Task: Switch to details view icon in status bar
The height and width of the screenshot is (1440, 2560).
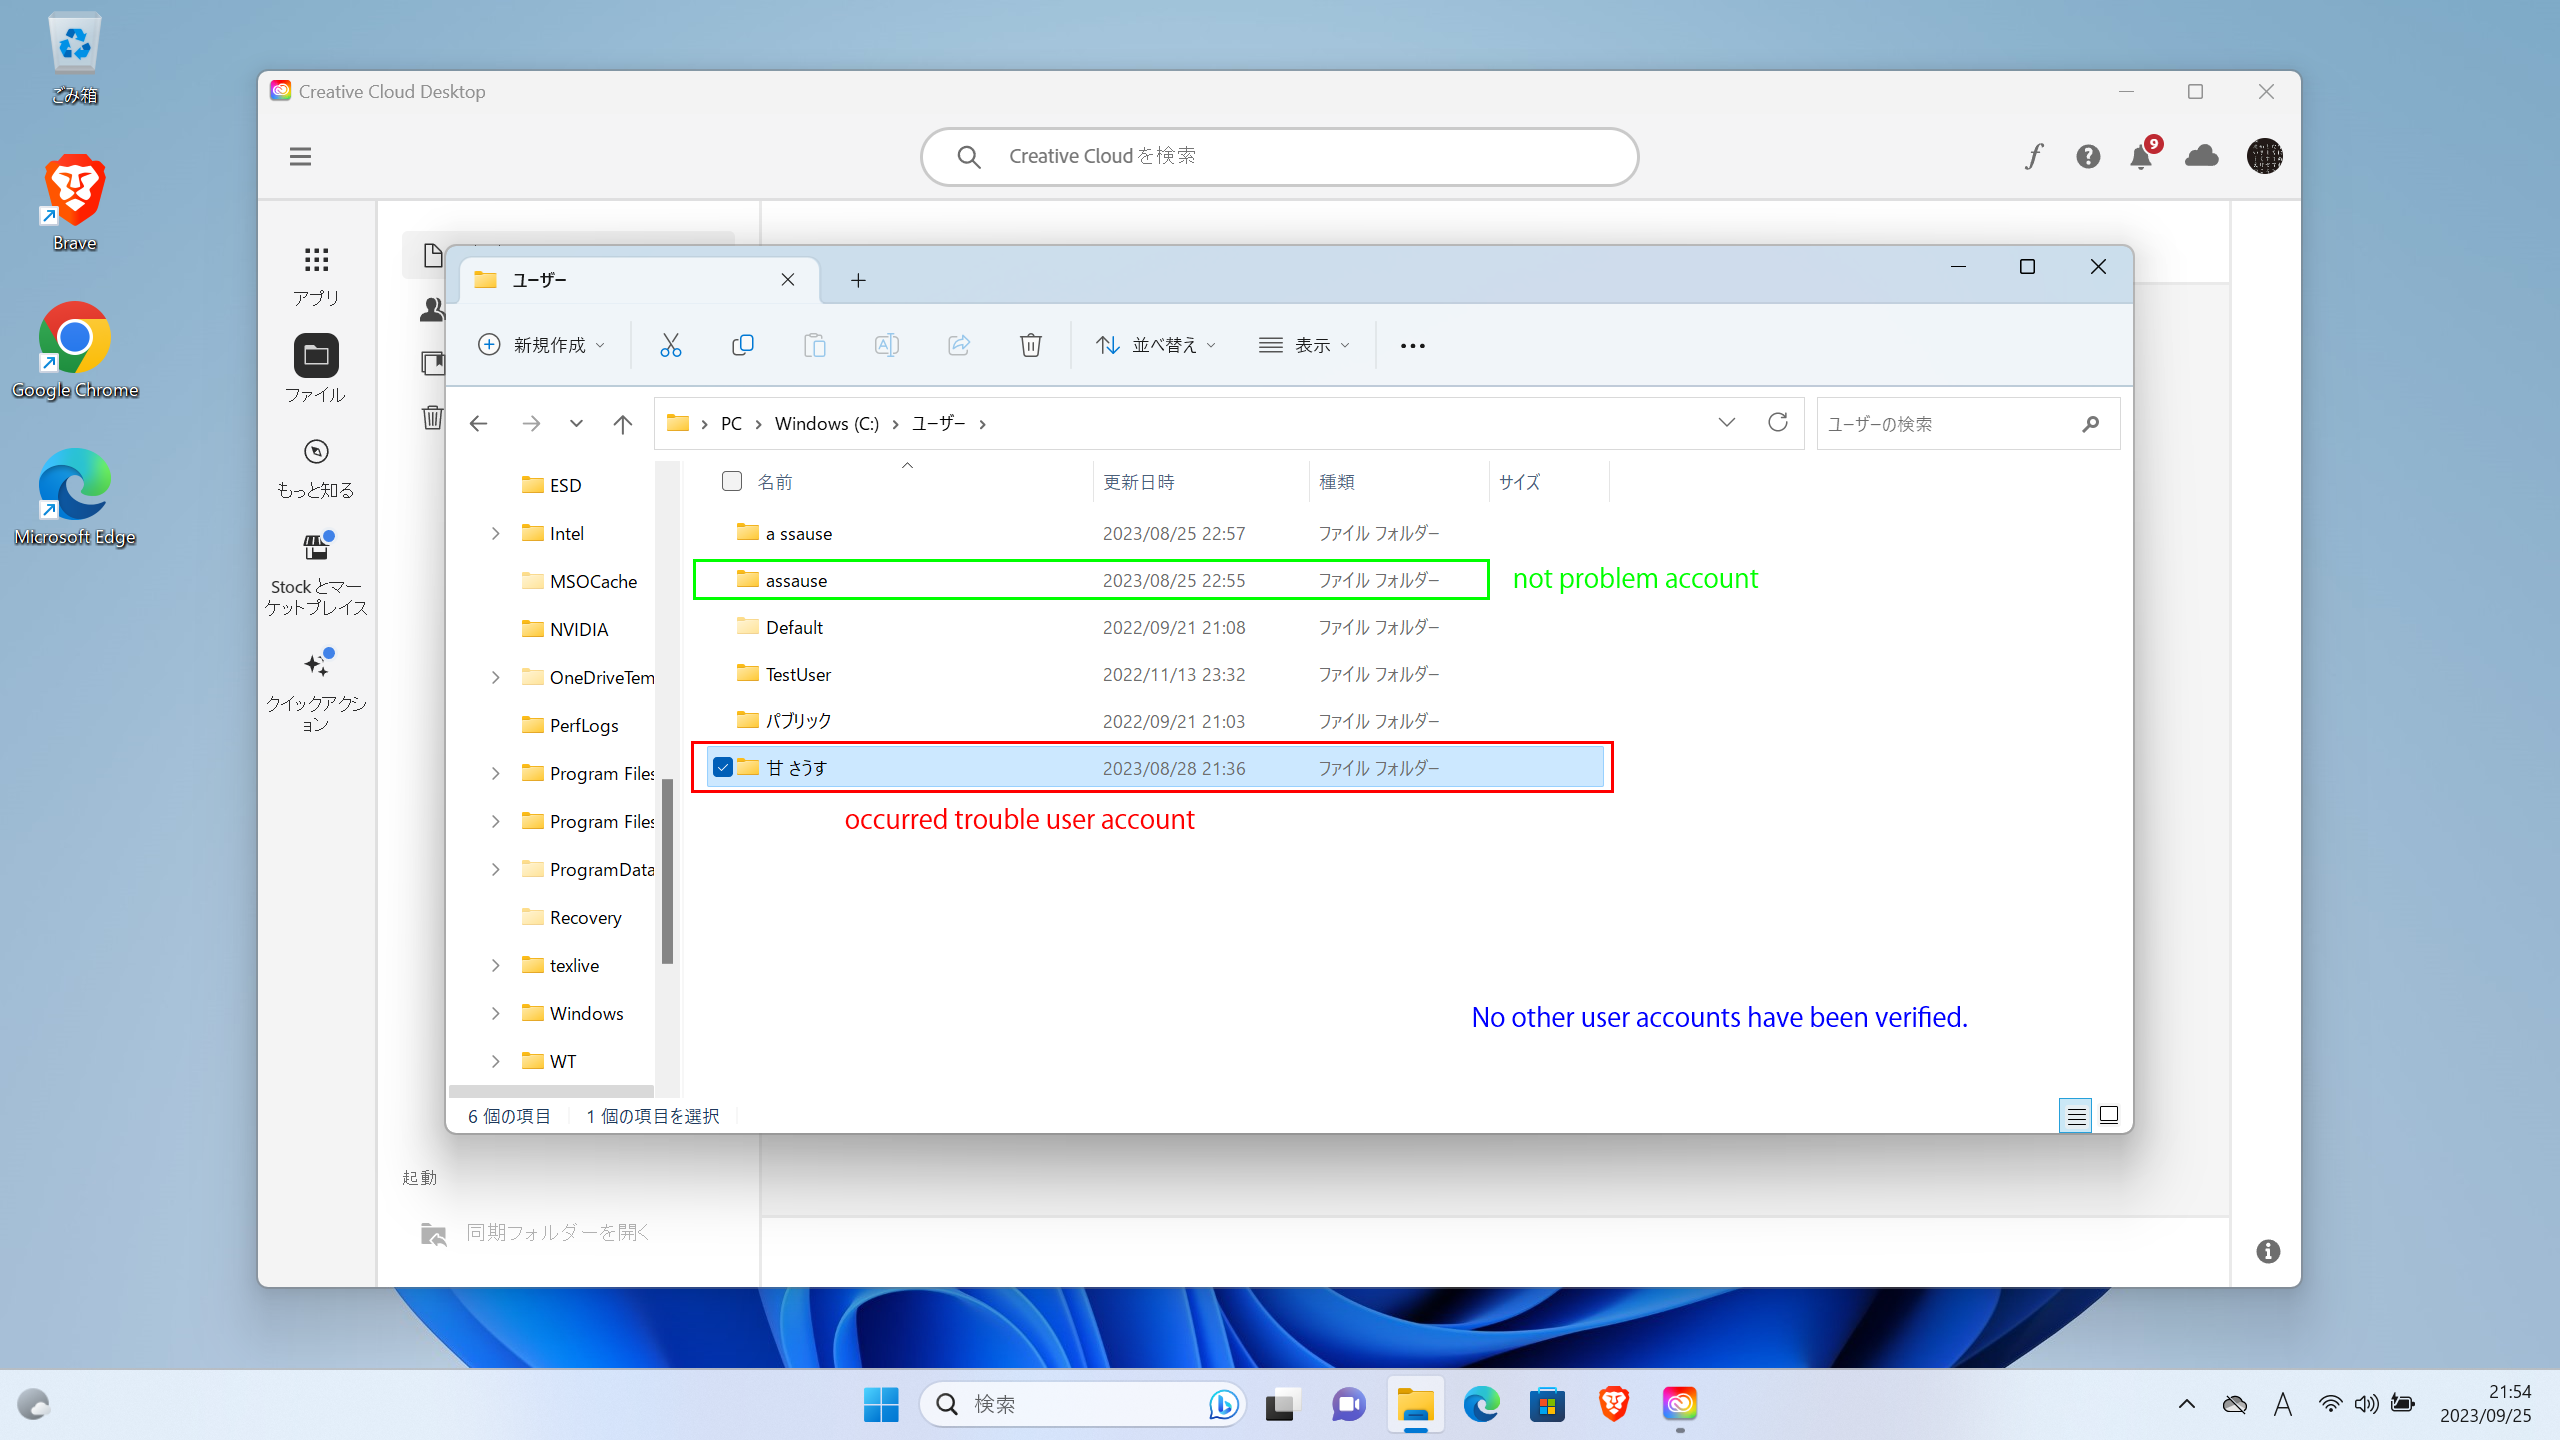Action: [x=2076, y=1115]
